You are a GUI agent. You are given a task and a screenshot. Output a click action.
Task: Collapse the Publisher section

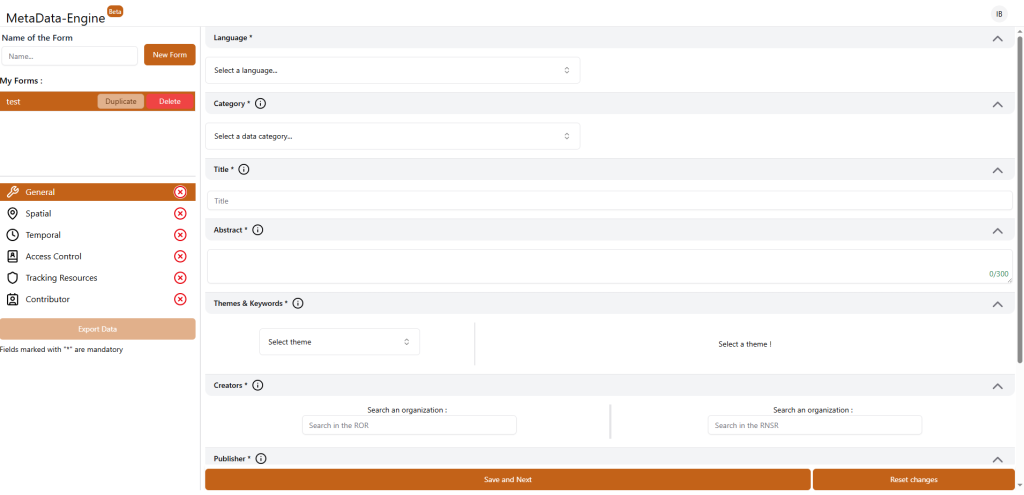point(997,459)
